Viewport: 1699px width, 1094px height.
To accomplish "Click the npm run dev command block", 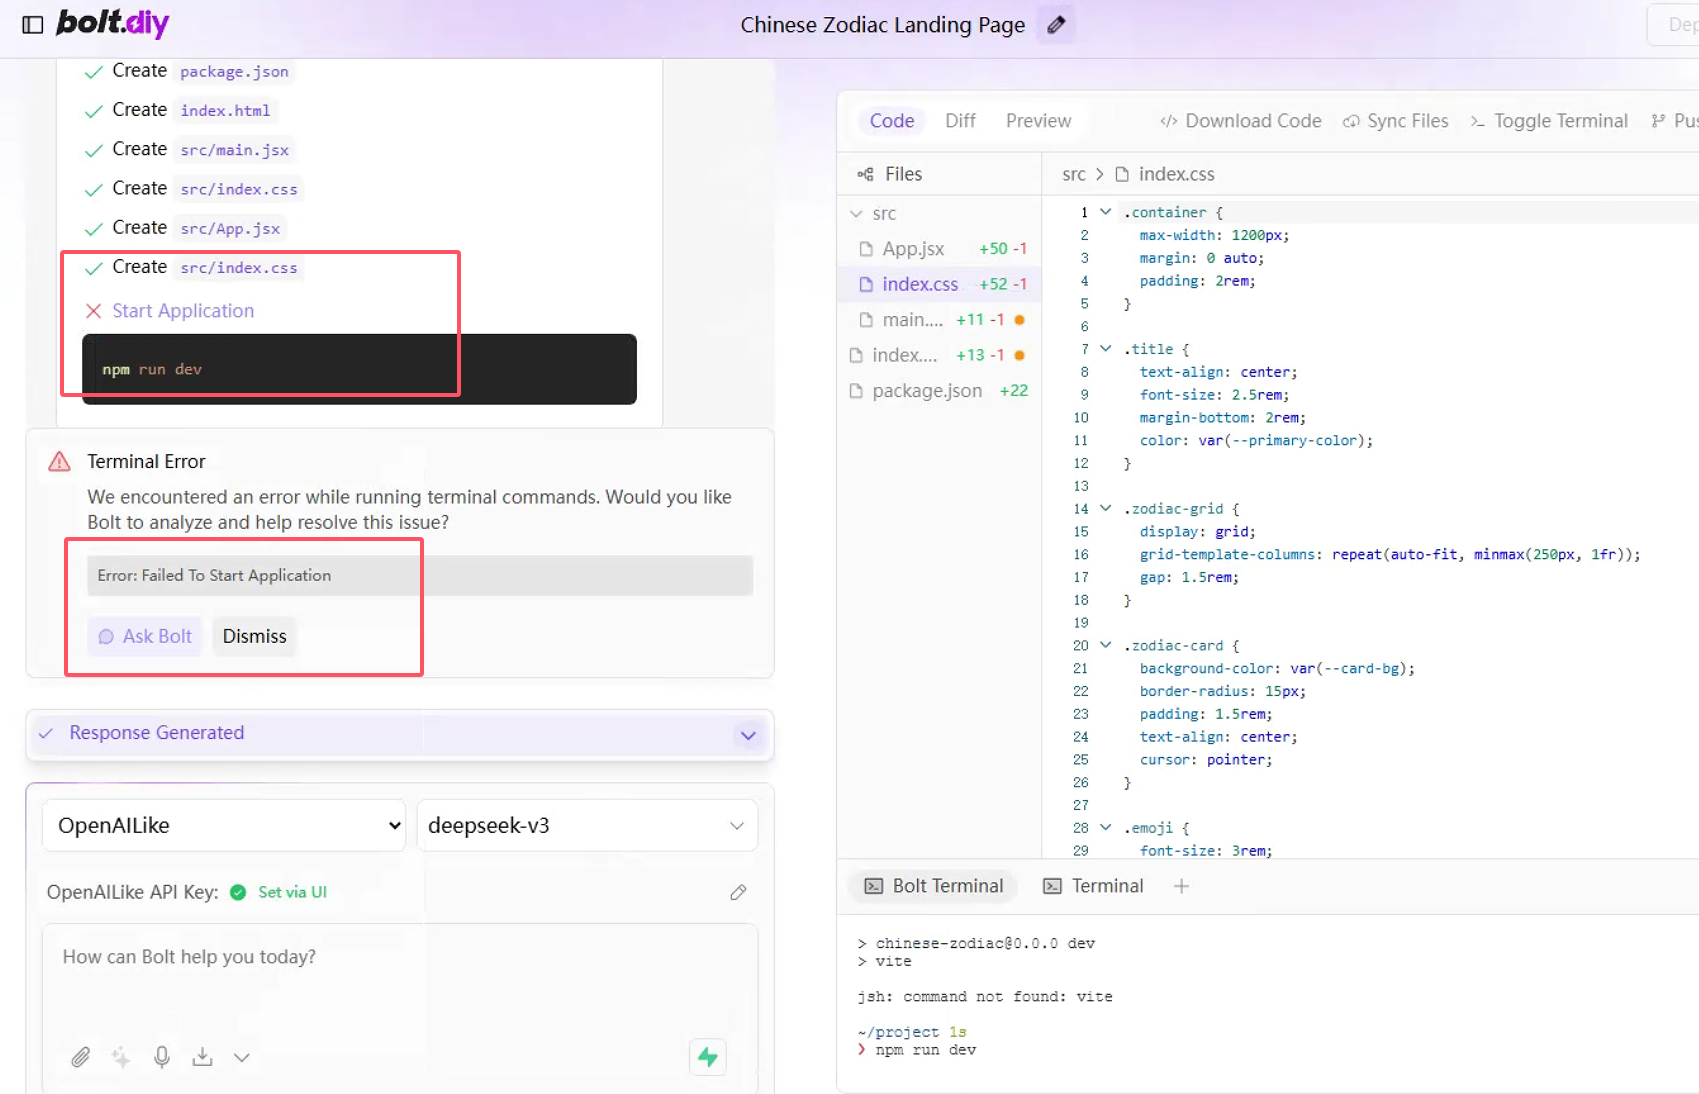I will click(x=359, y=369).
